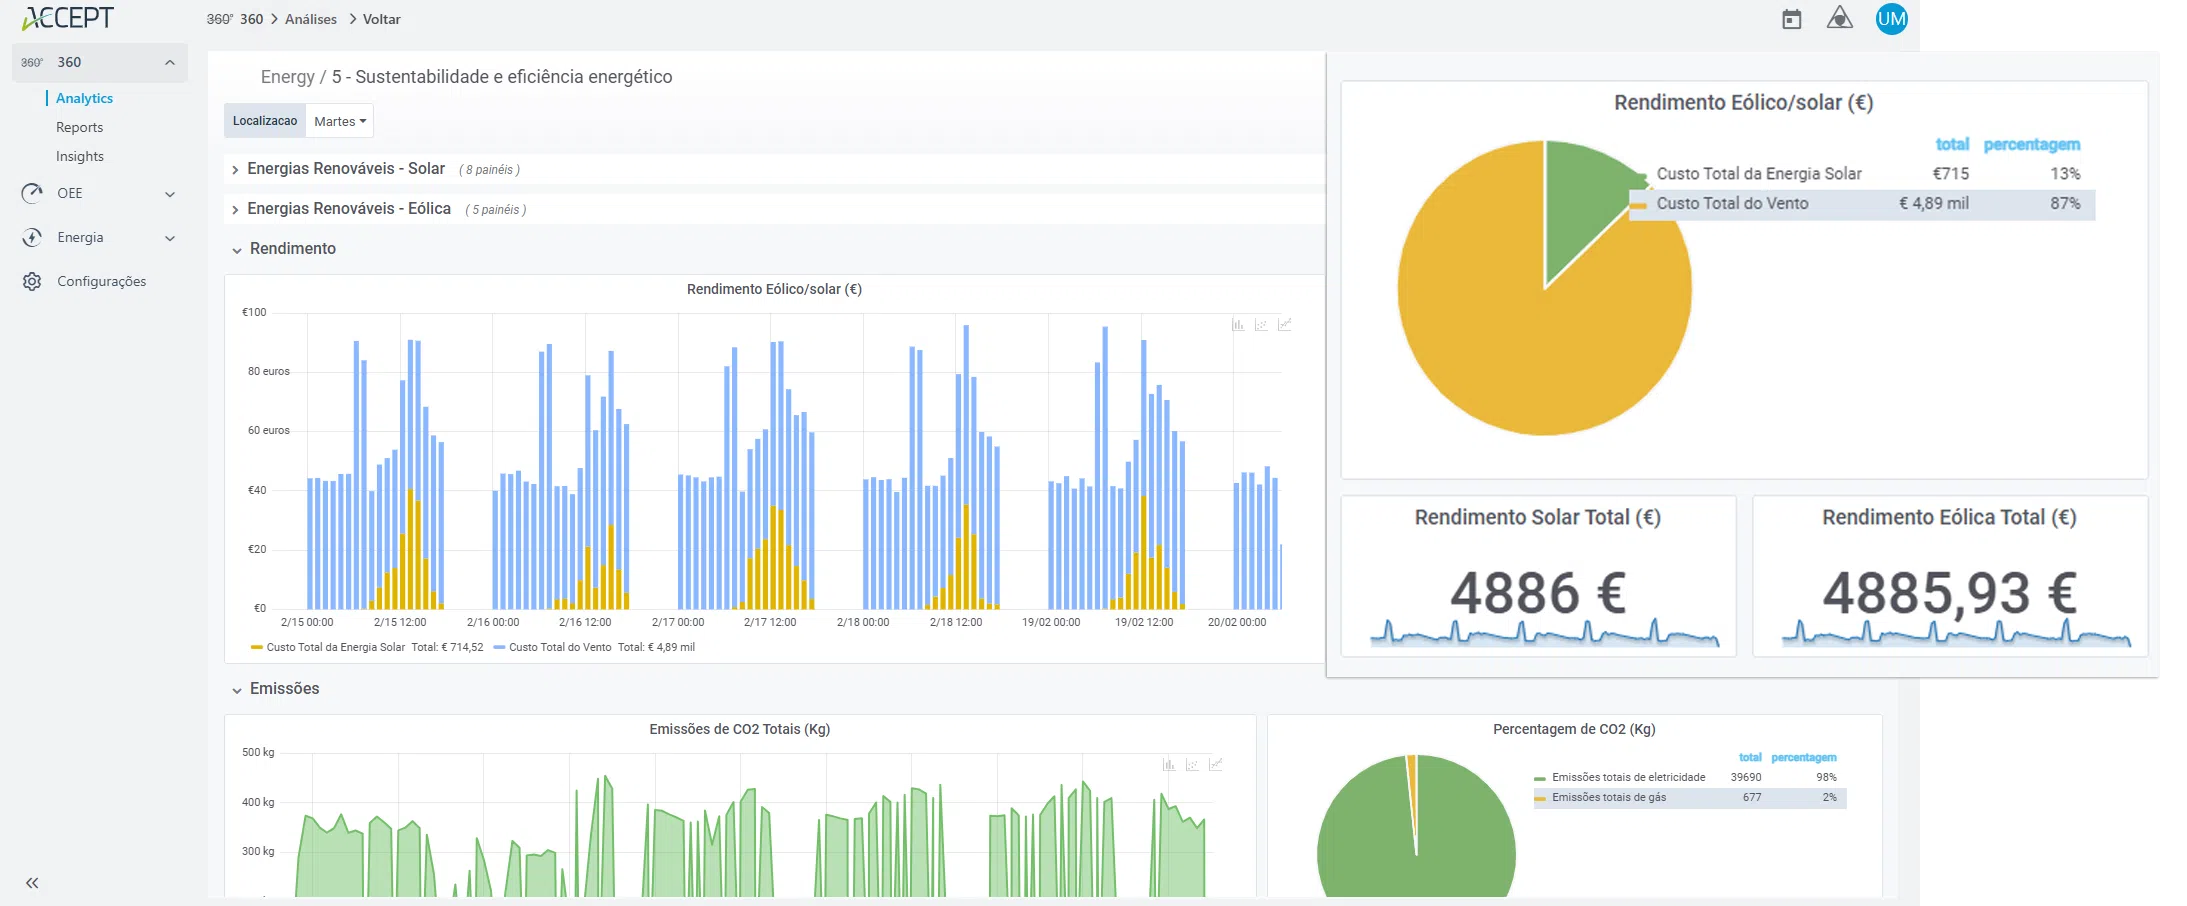Click the dashboard title Energy / 5 - Sustentabilidade
This screenshot has height=906, width=2187.
coord(466,77)
